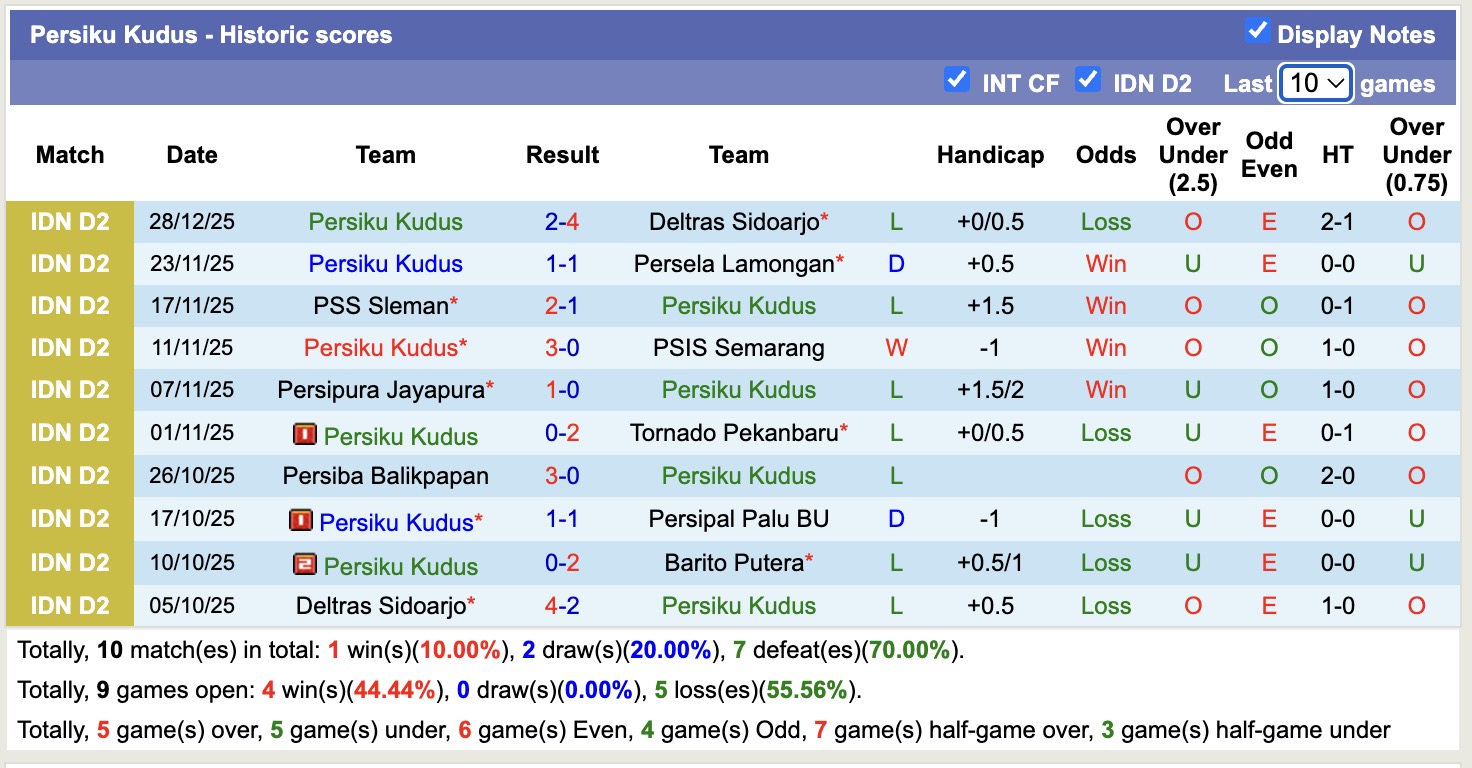
Task: Click the IDN D2 badge on the 23/11/25 row
Action: pyautogui.click(x=70, y=263)
